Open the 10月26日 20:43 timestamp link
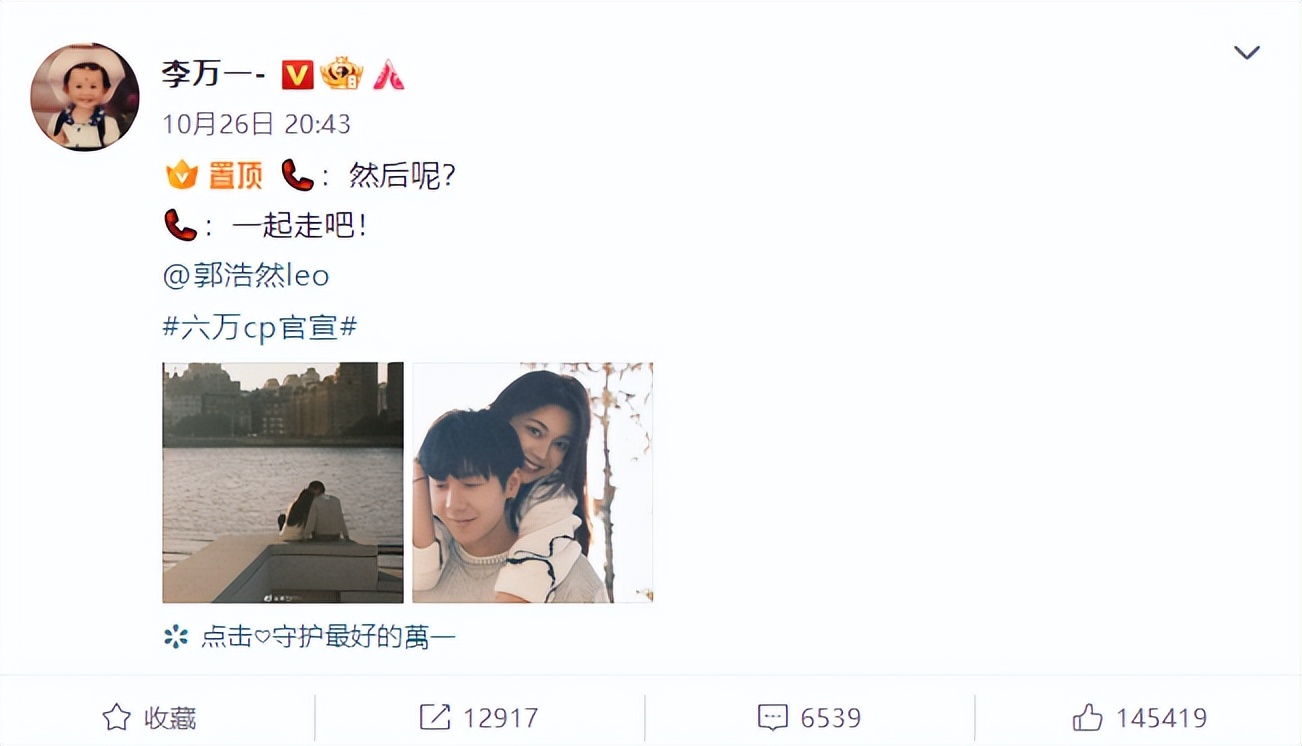 click(256, 124)
